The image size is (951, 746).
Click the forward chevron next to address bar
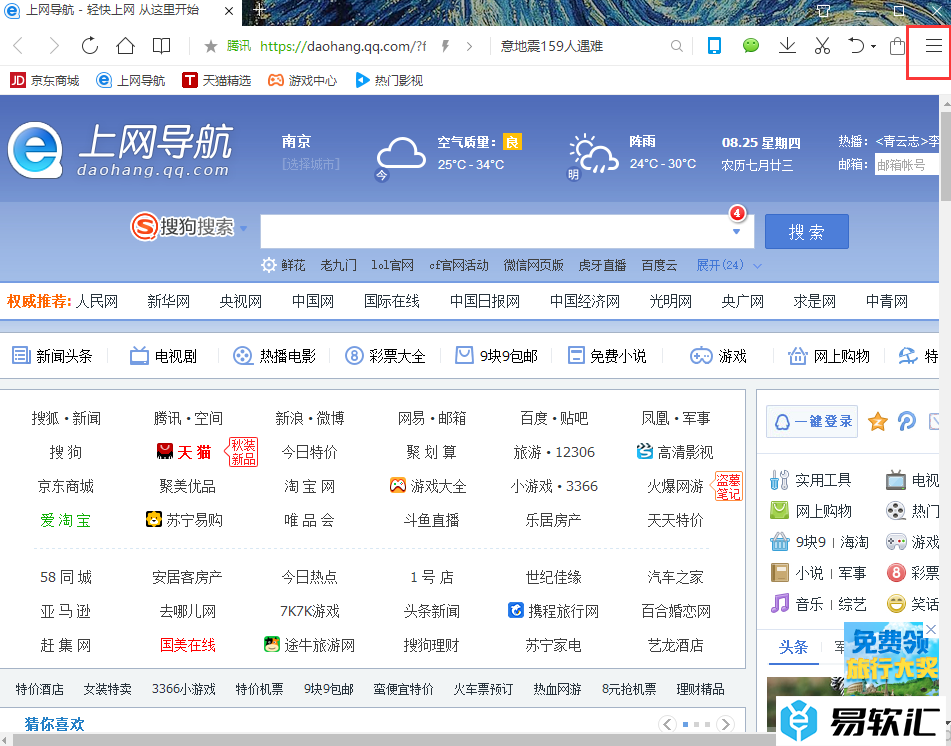pyautogui.click(x=469, y=46)
